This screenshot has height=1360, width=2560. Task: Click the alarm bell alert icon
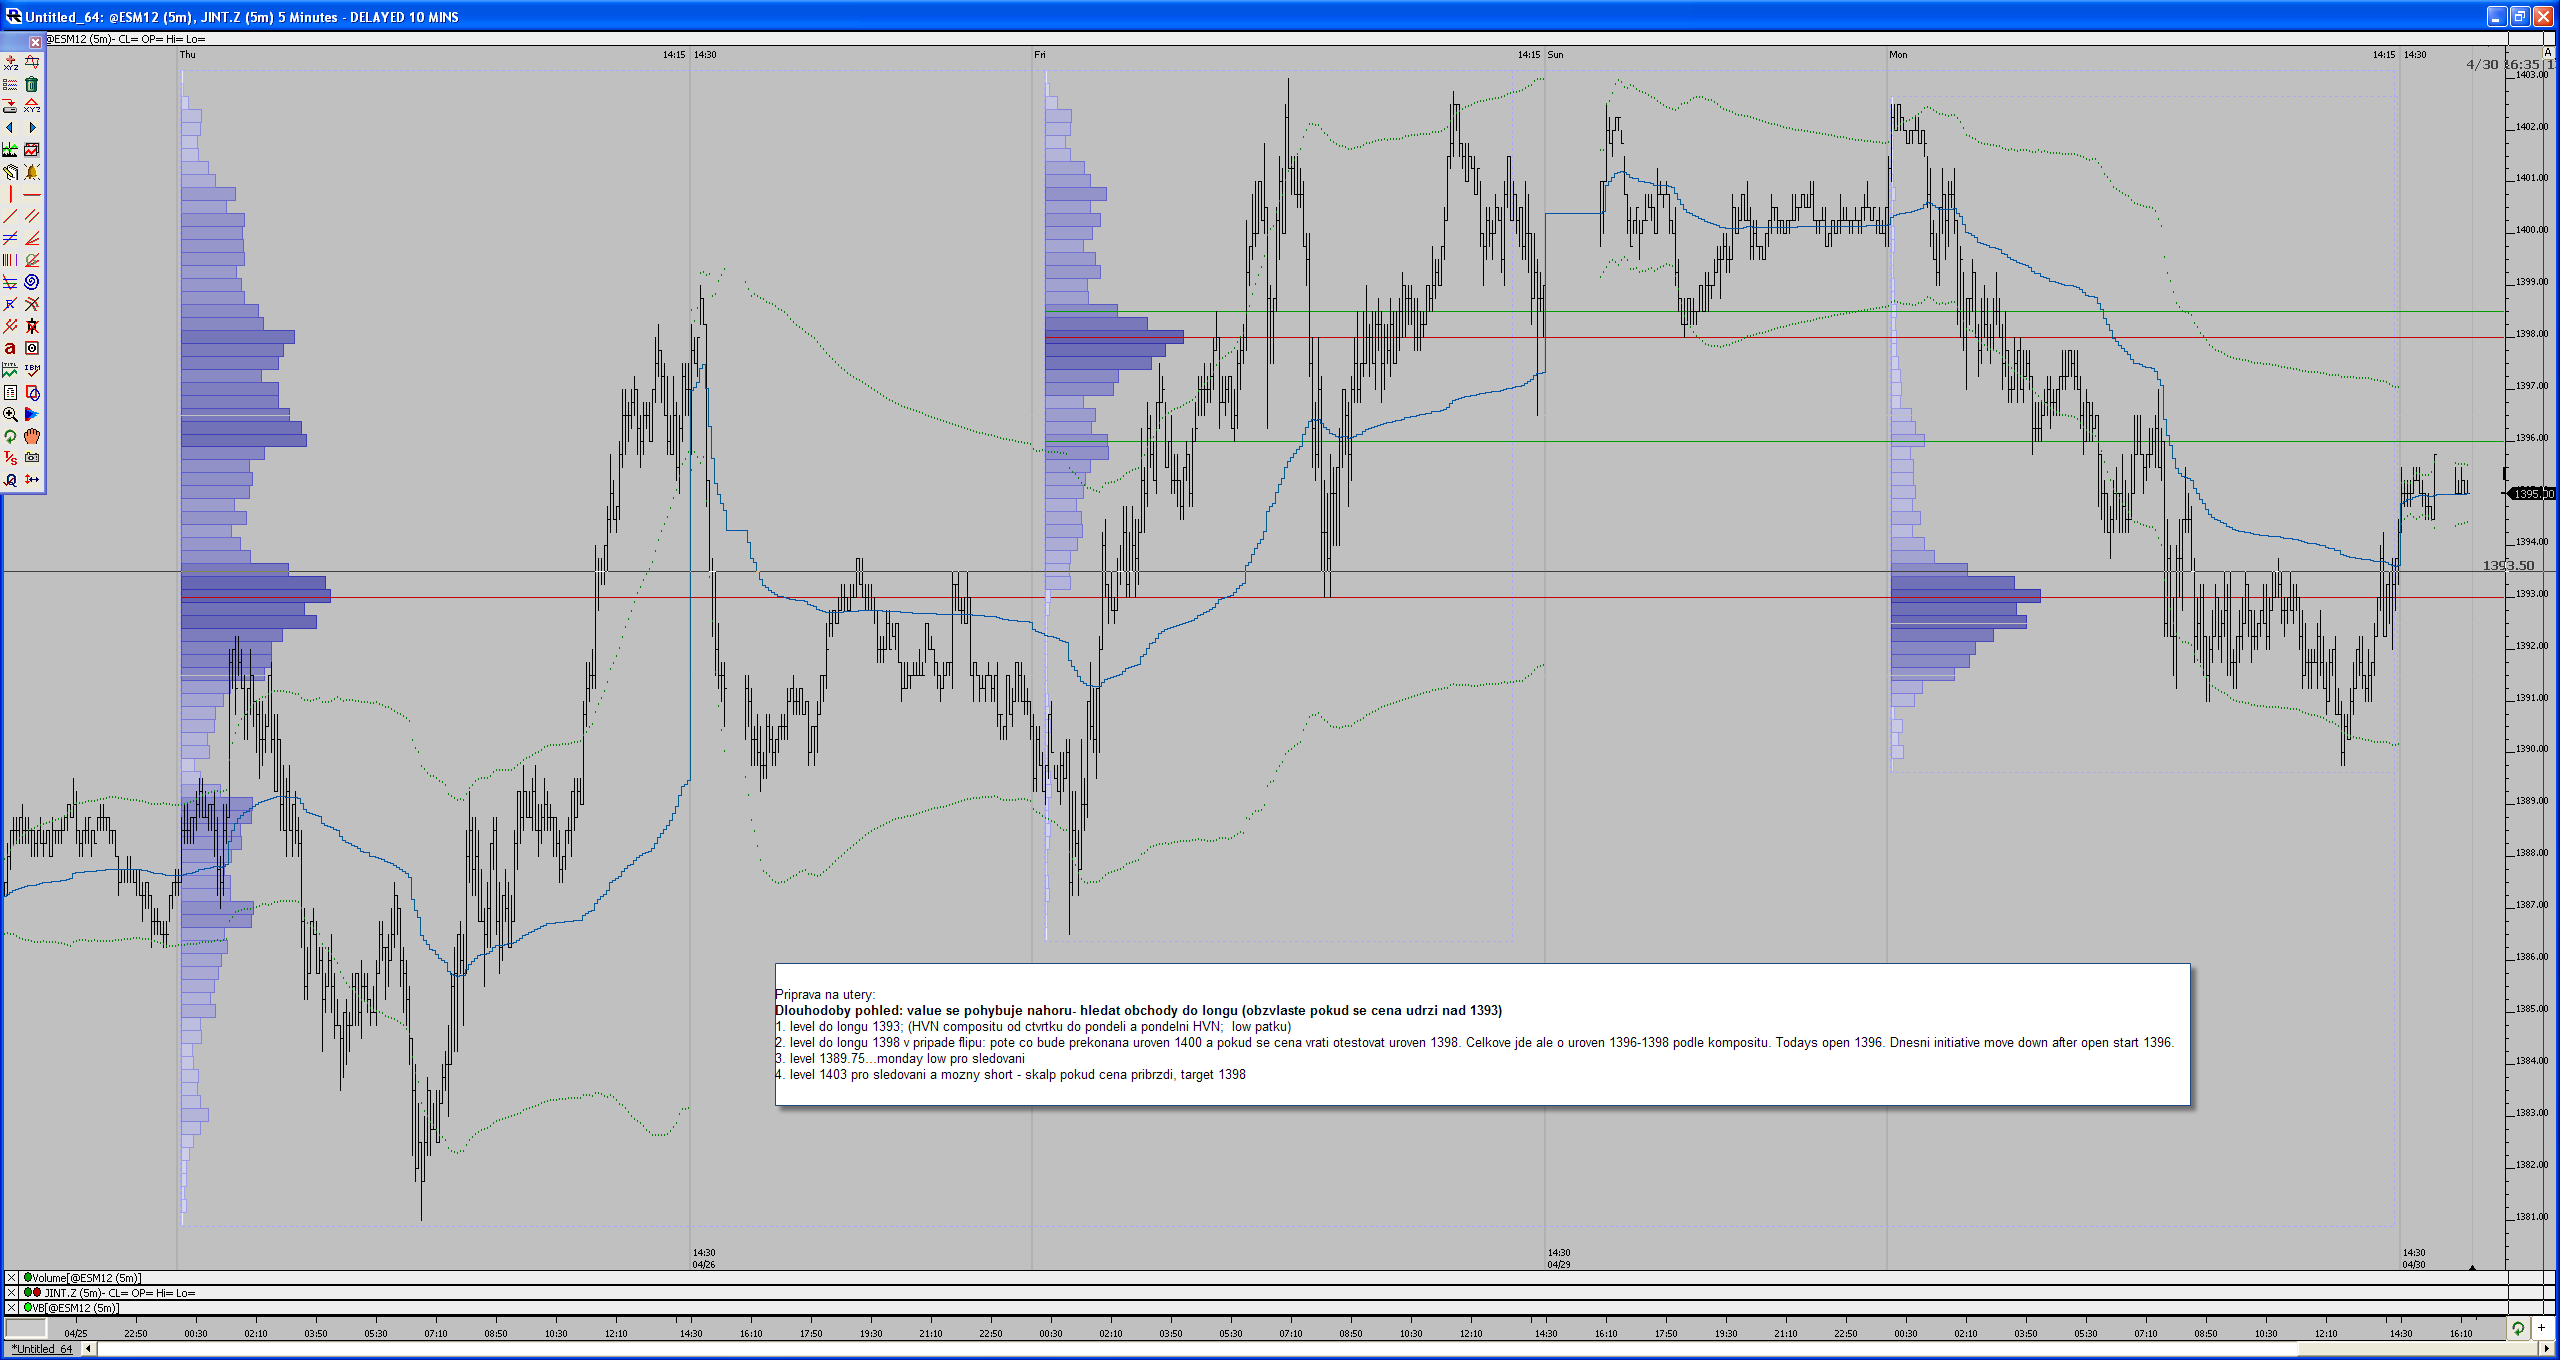(x=32, y=172)
